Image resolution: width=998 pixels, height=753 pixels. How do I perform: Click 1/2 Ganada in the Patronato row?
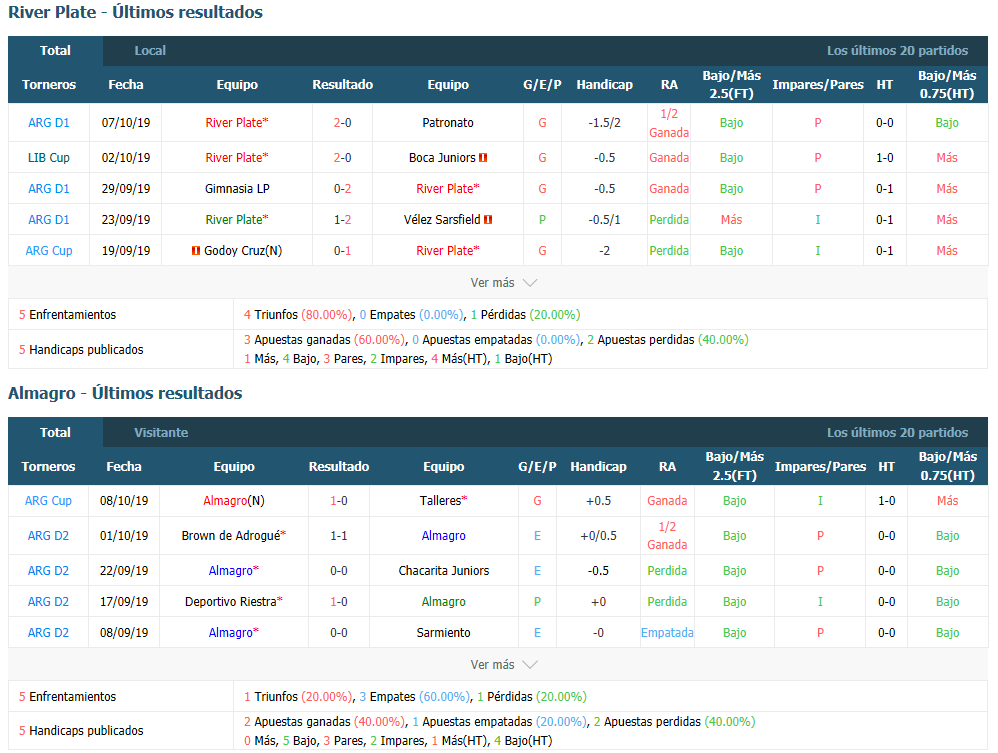coord(669,123)
